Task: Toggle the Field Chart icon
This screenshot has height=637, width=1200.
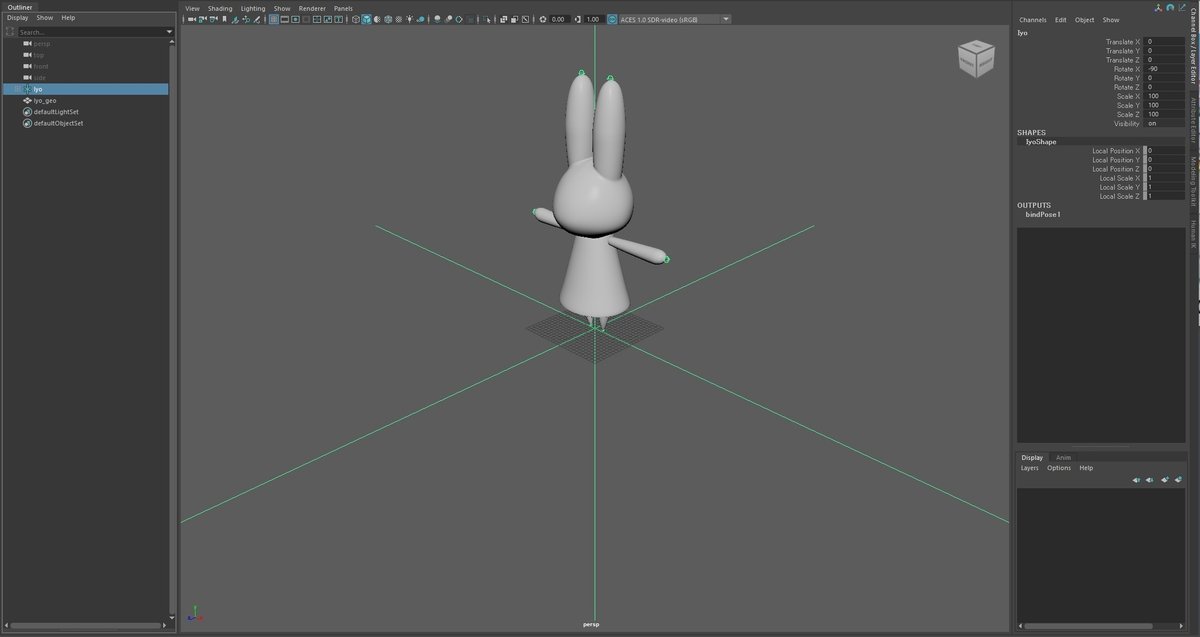Action: tap(317, 19)
